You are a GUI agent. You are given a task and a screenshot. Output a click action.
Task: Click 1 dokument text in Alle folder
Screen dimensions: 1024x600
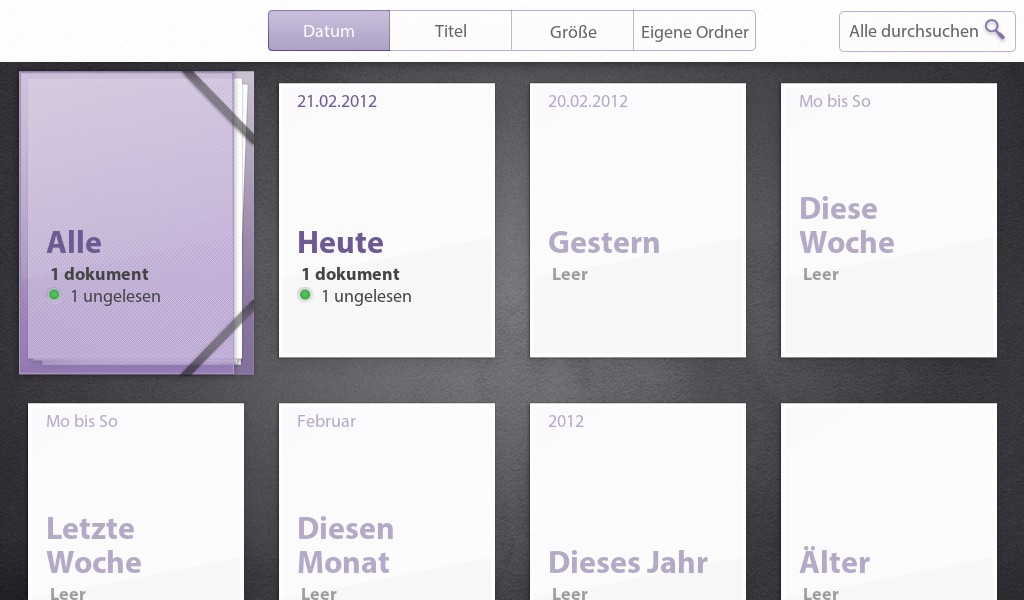tap(99, 274)
